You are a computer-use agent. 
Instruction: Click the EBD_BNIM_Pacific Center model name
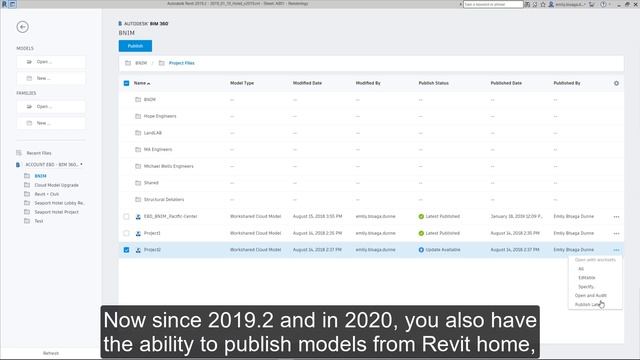(x=171, y=217)
